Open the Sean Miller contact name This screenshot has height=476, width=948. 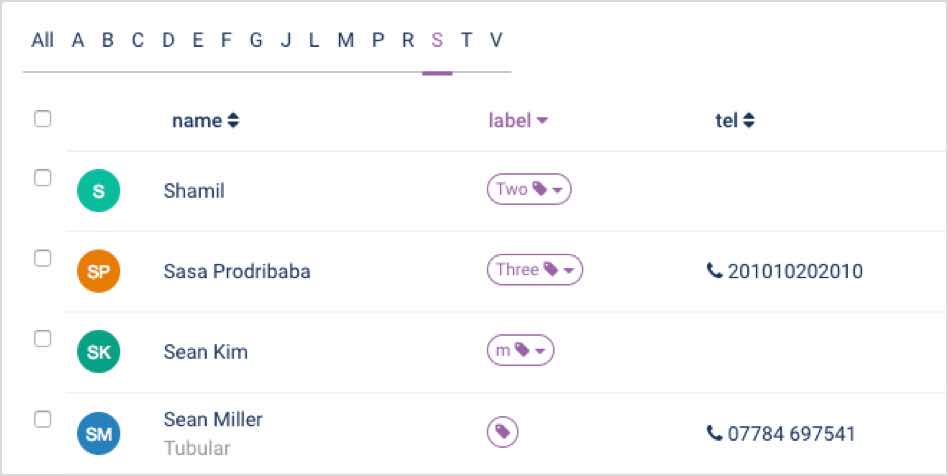tap(213, 419)
